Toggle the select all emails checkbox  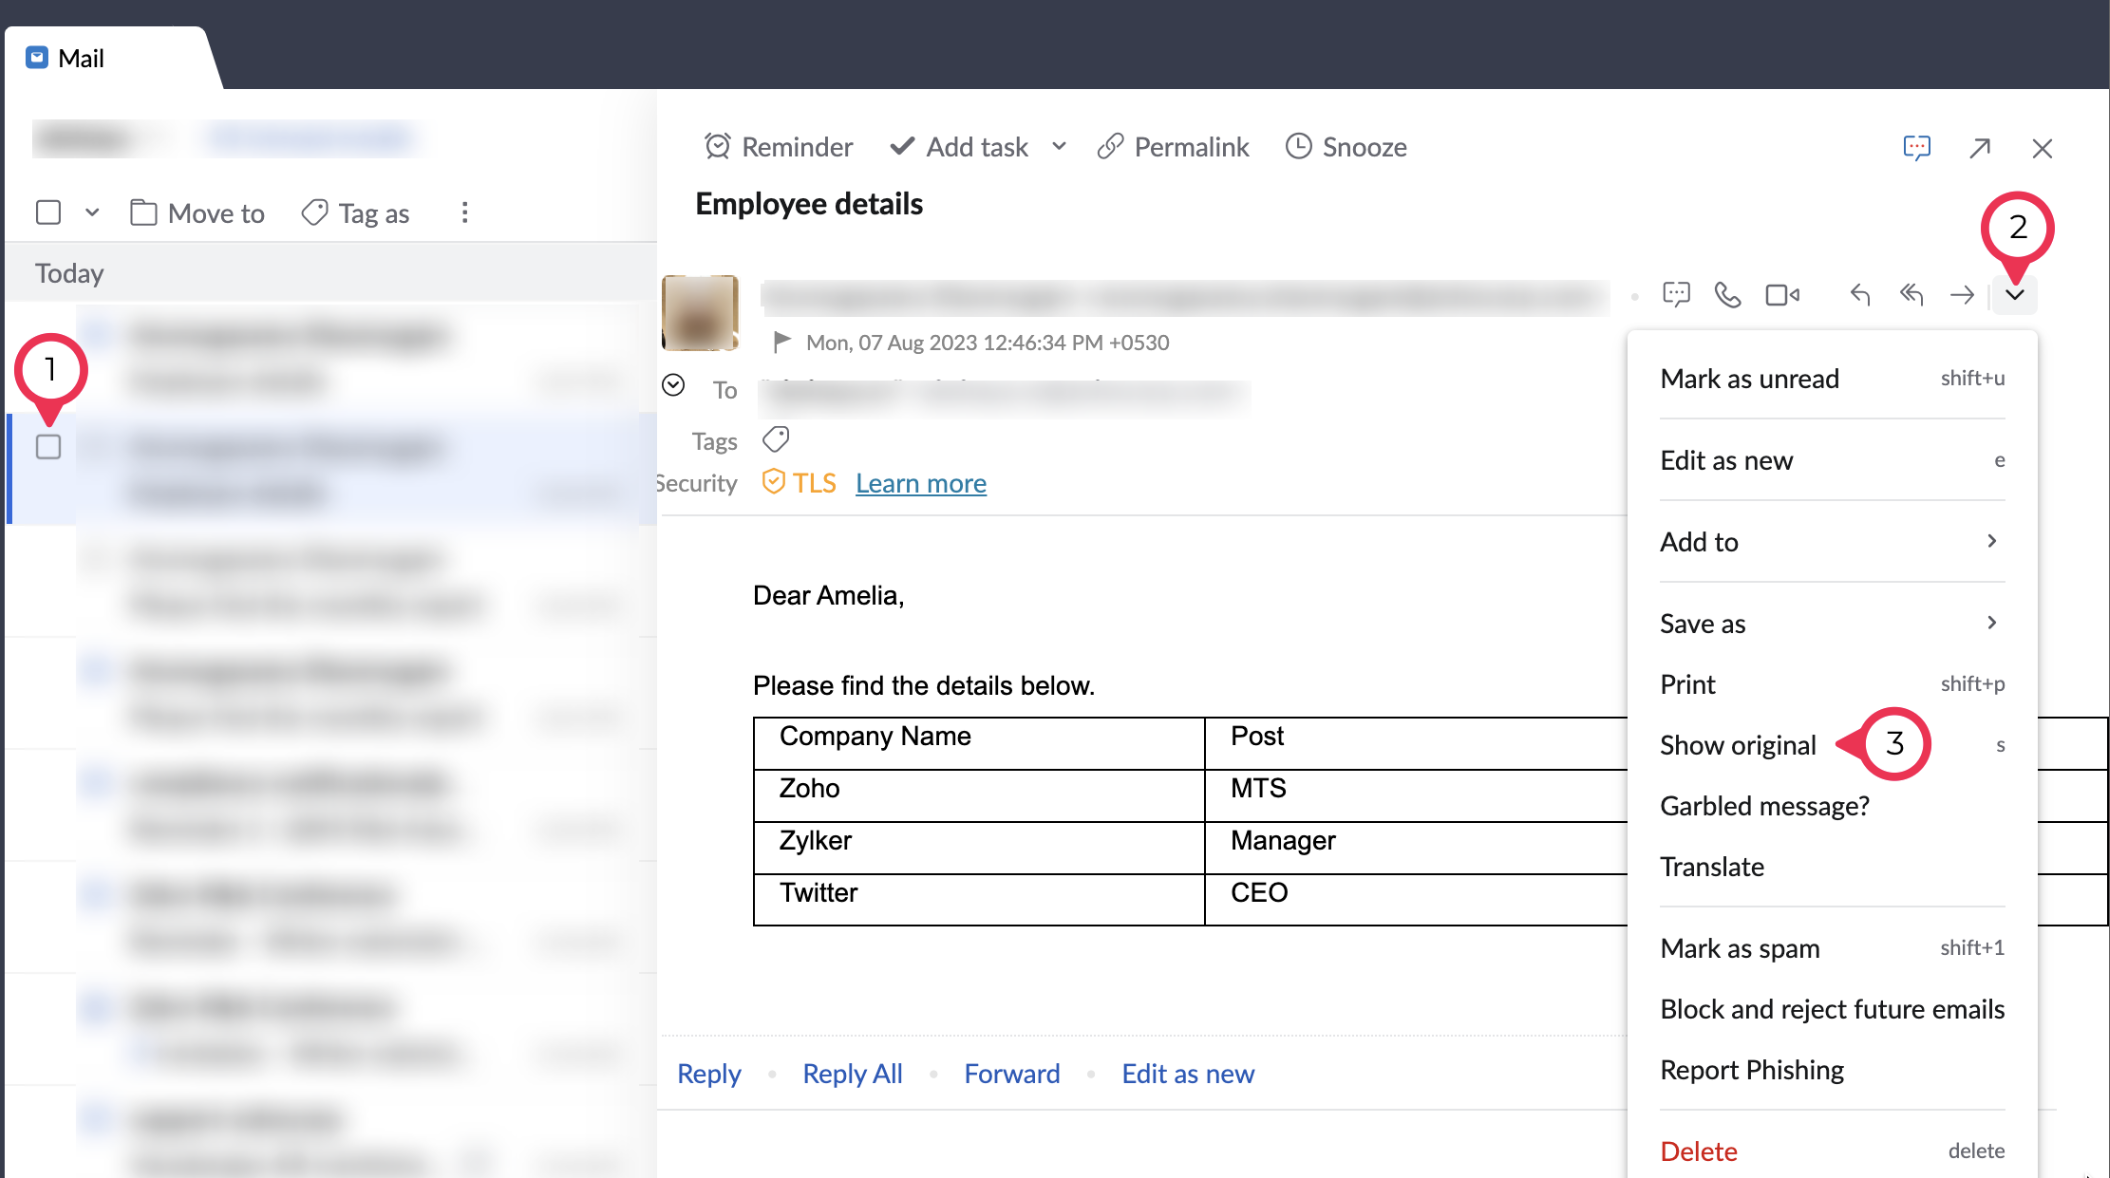tap(48, 213)
